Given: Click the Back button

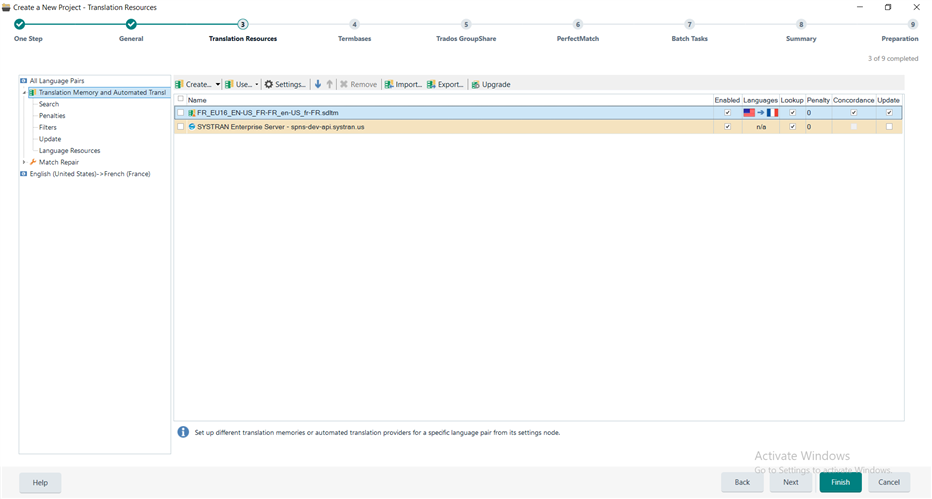Looking at the screenshot, I should [x=742, y=482].
